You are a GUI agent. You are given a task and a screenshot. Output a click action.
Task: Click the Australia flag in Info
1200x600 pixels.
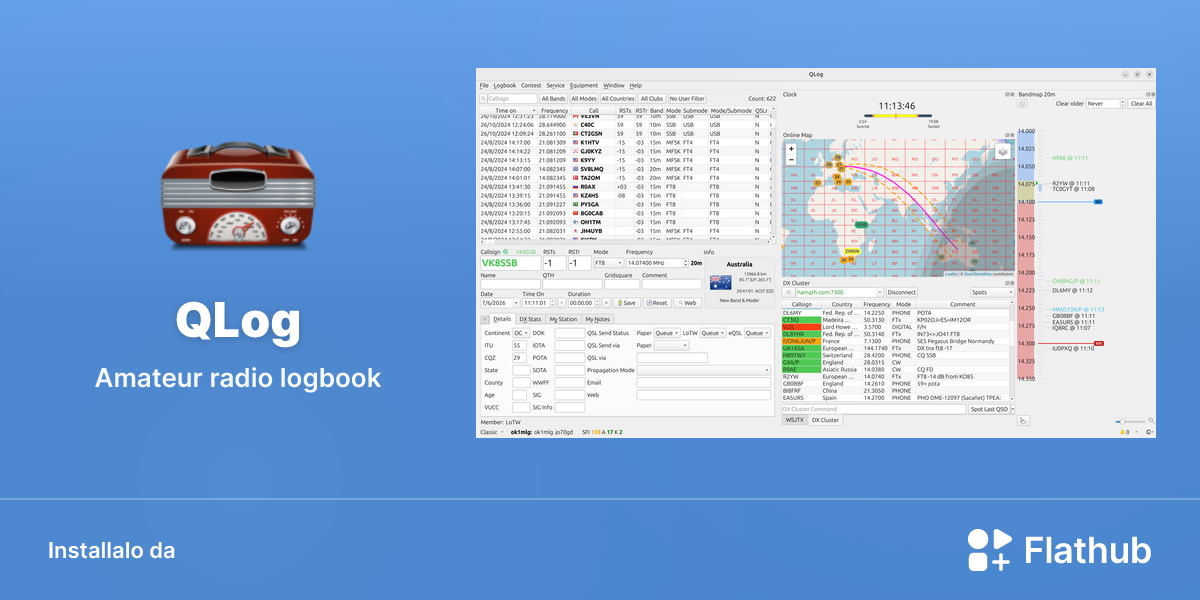point(720,282)
